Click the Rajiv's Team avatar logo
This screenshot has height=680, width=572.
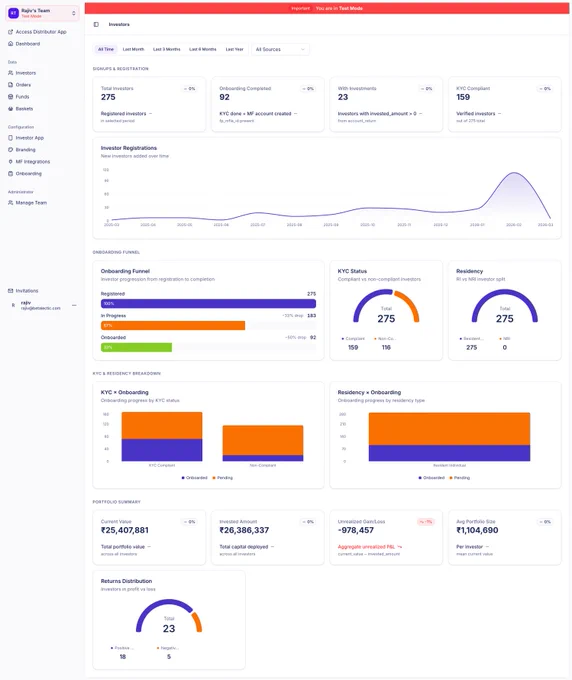point(13,13)
